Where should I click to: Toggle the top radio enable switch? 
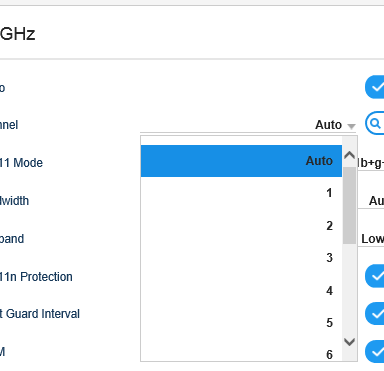coord(375,87)
